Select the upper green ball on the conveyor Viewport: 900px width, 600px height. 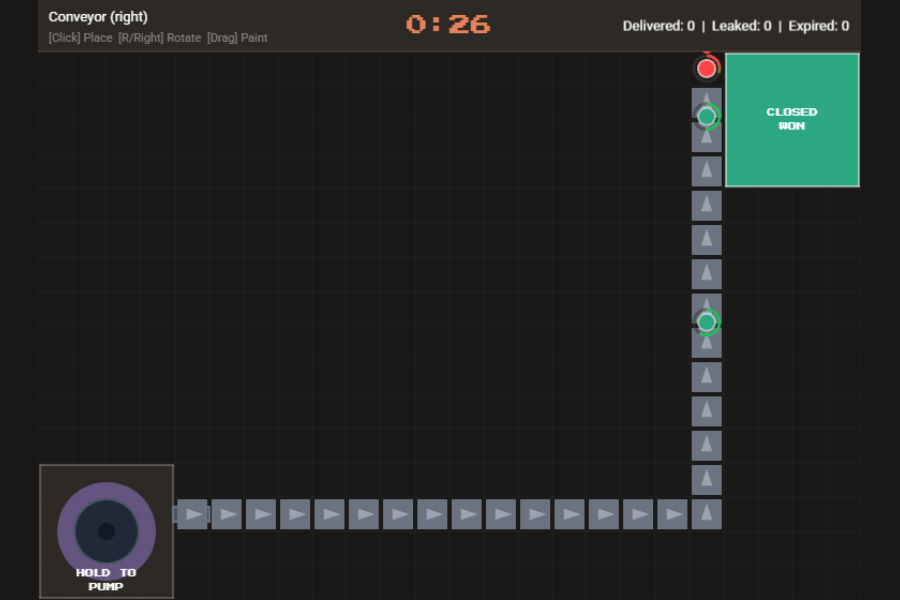(707, 117)
